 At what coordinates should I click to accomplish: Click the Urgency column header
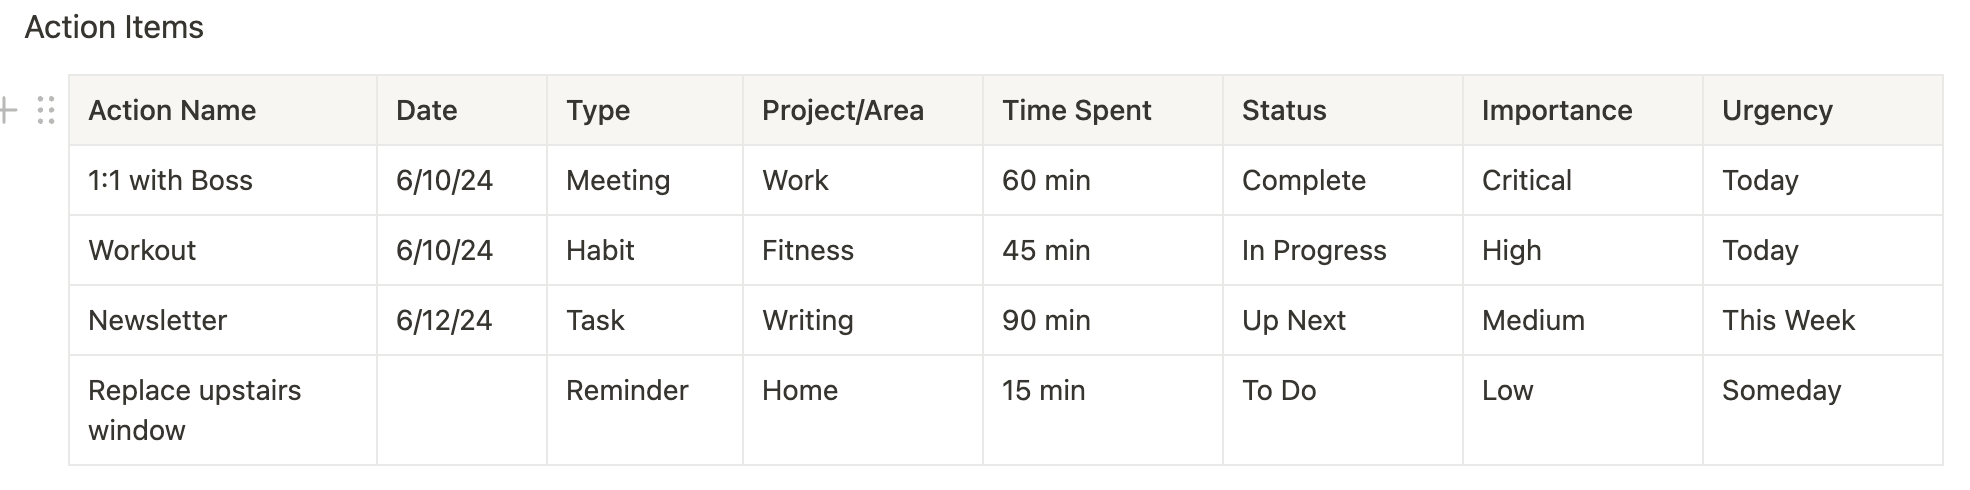click(x=1822, y=110)
